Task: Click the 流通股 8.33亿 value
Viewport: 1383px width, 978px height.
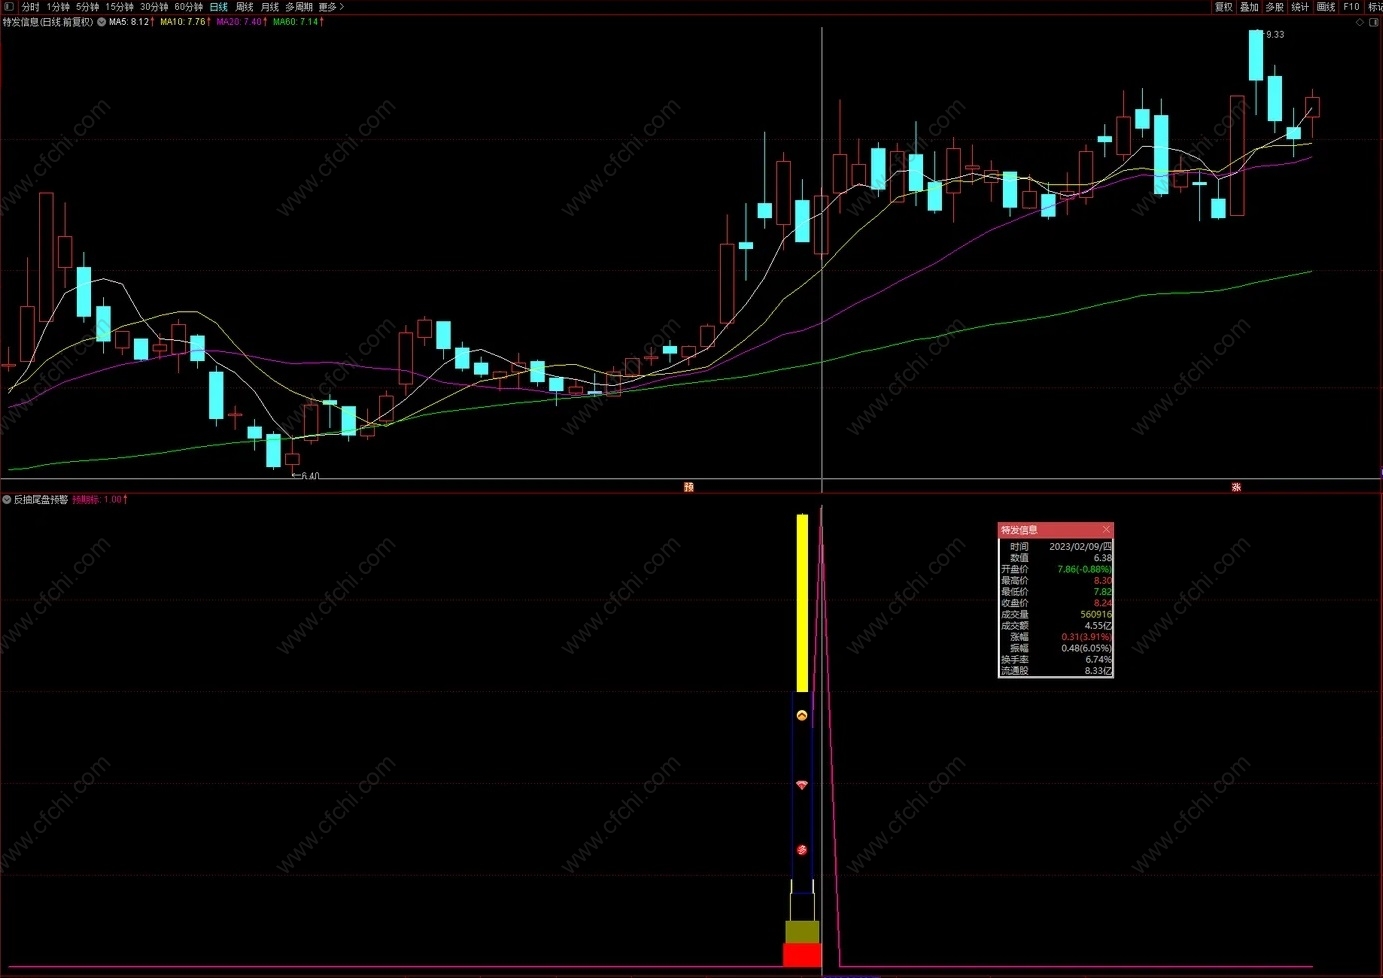Action: pos(1098,671)
